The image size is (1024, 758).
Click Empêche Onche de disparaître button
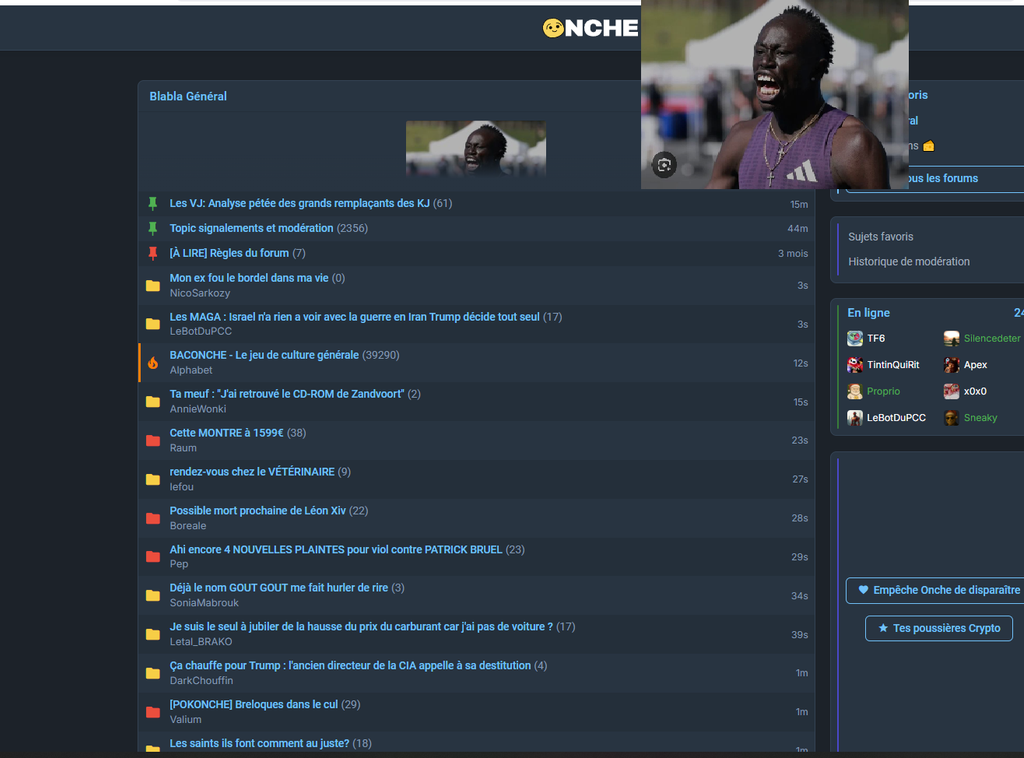coord(938,590)
